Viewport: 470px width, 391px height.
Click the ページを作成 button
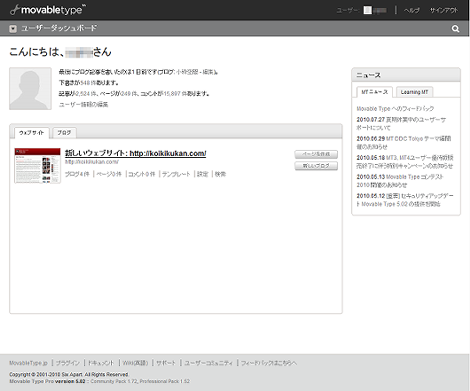[x=316, y=154]
